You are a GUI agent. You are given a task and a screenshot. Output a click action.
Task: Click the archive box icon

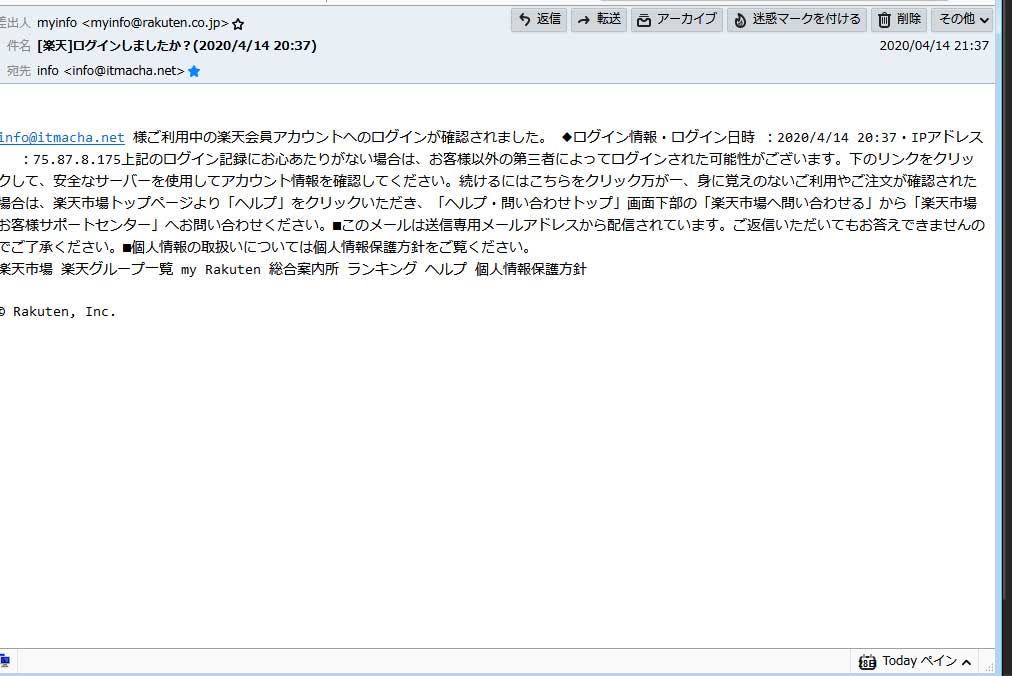click(x=643, y=20)
